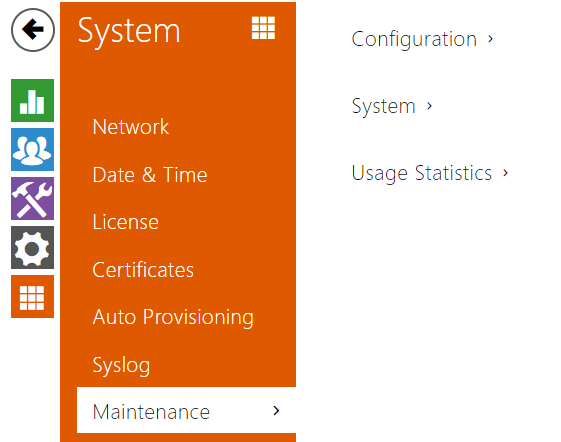
Task: Open the Date & Time menu item
Action: point(150,175)
